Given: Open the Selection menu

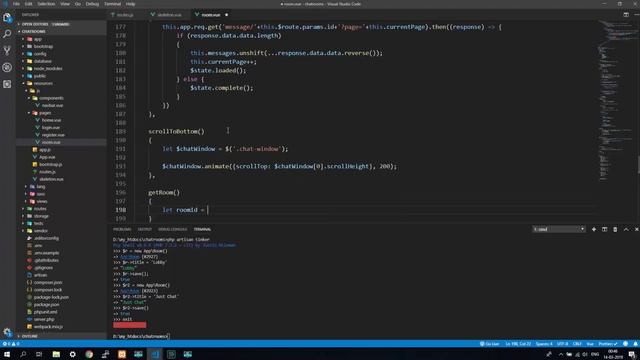Looking at the screenshot, I should tap(46, 4).
